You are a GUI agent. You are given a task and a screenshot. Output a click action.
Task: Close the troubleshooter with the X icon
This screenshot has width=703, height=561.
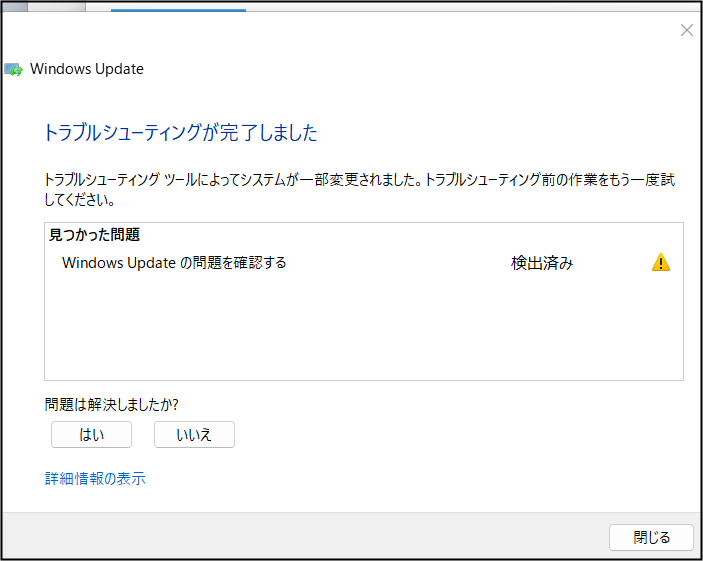[x=686, y=30]
